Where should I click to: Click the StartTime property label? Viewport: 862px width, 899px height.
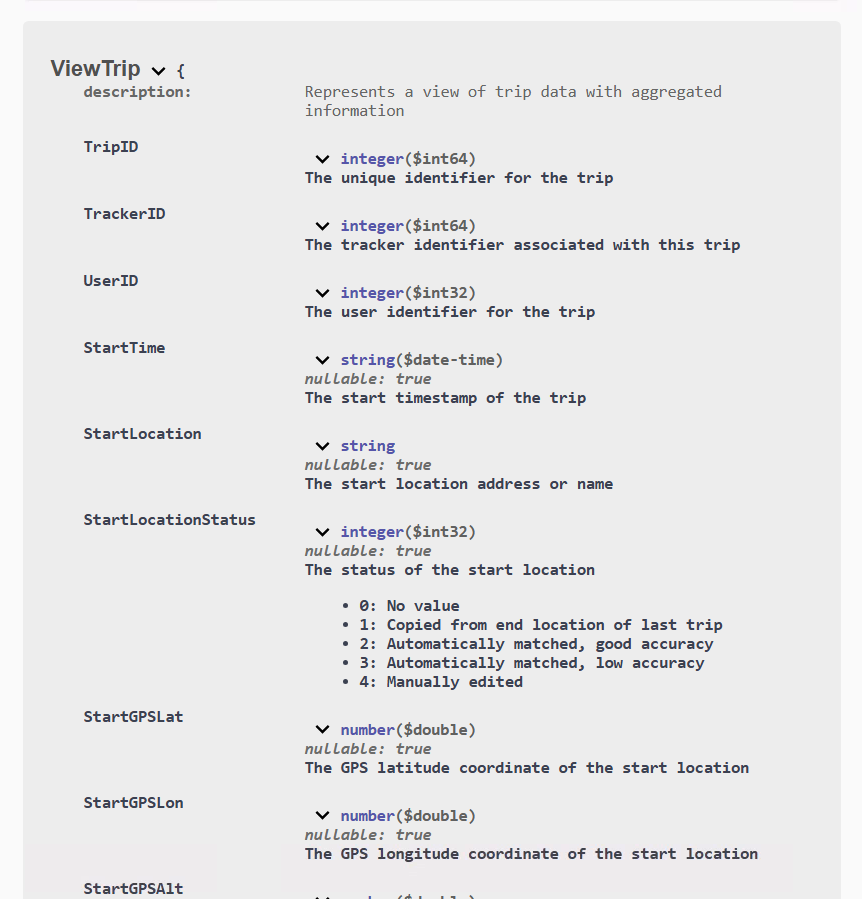coord(124,348)
